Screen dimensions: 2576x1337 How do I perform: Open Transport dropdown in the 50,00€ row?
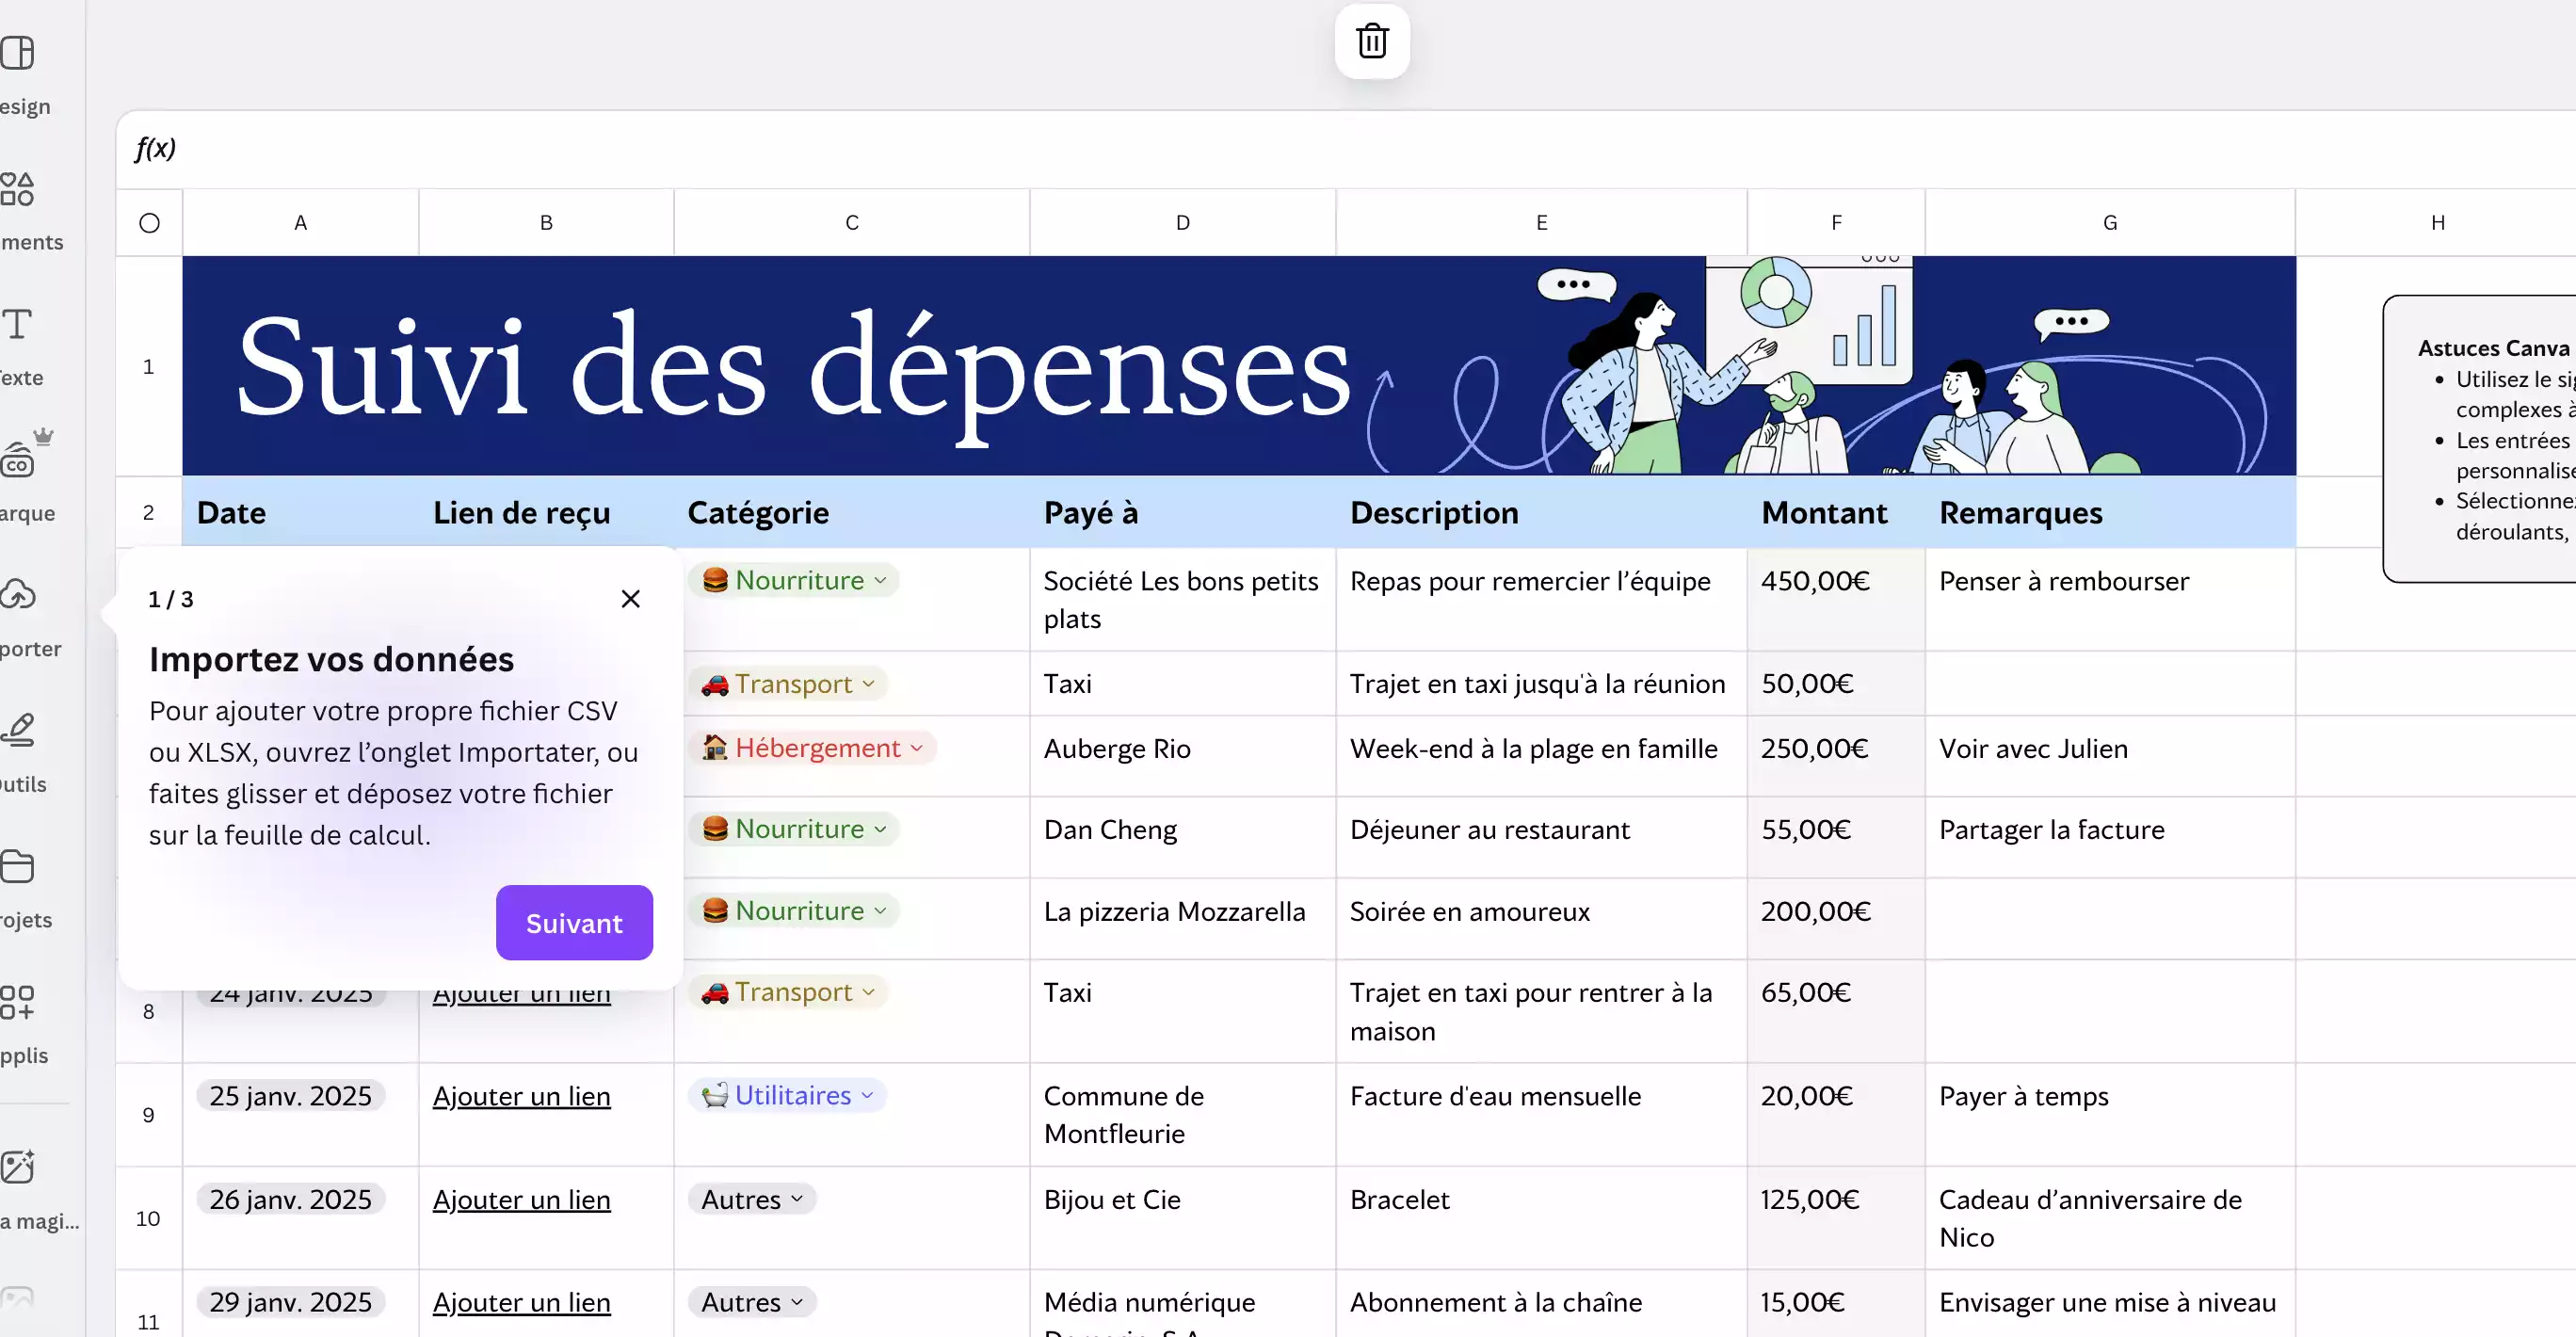click(788, 683)
